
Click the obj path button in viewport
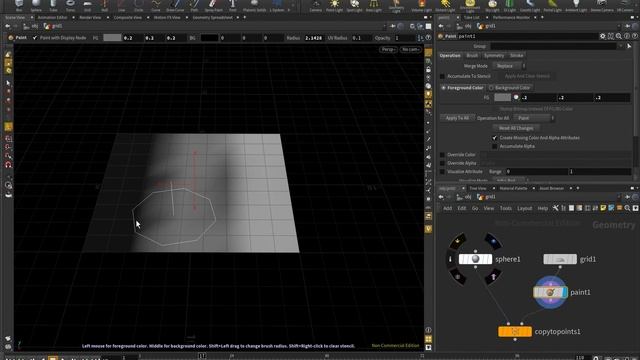31,26
